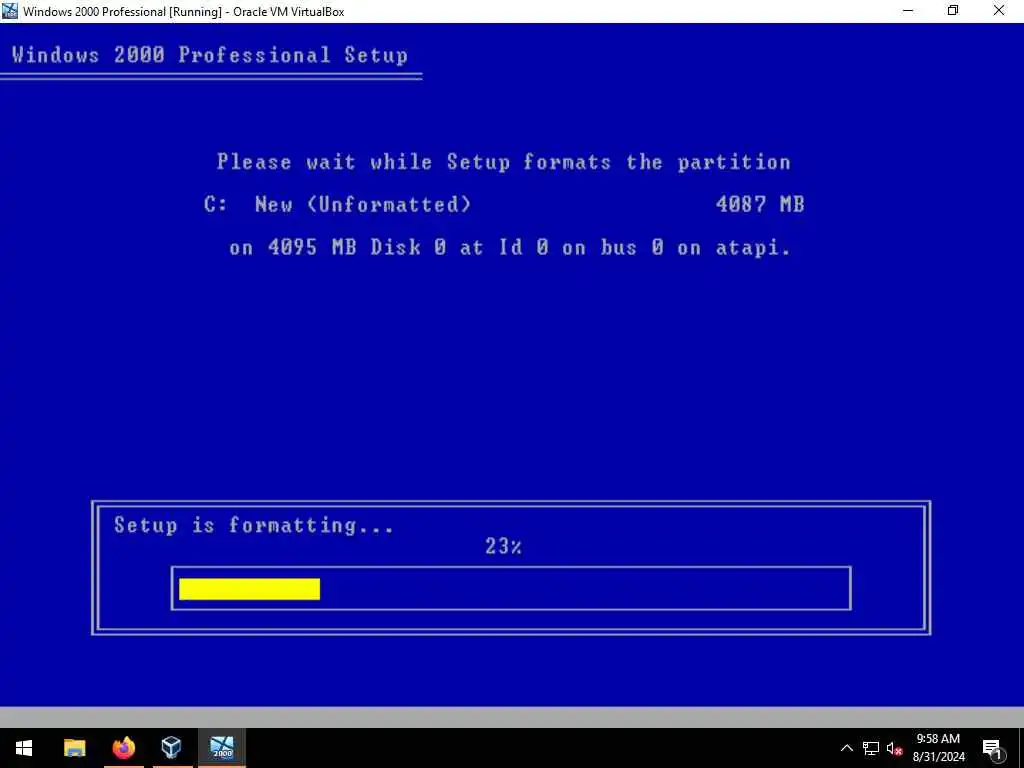The height and width of the screenshot is (768, 1024).
Task: Open the network status tray icon
Action: 871,748
